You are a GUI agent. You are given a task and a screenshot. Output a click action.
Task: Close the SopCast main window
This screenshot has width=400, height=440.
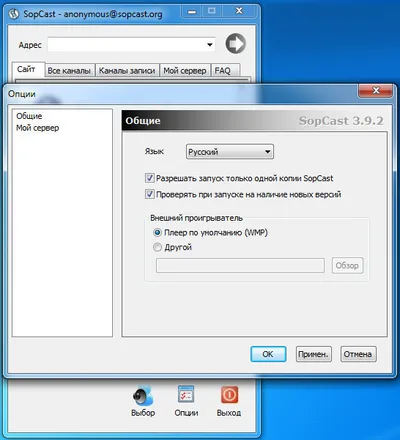coord(239,12)
